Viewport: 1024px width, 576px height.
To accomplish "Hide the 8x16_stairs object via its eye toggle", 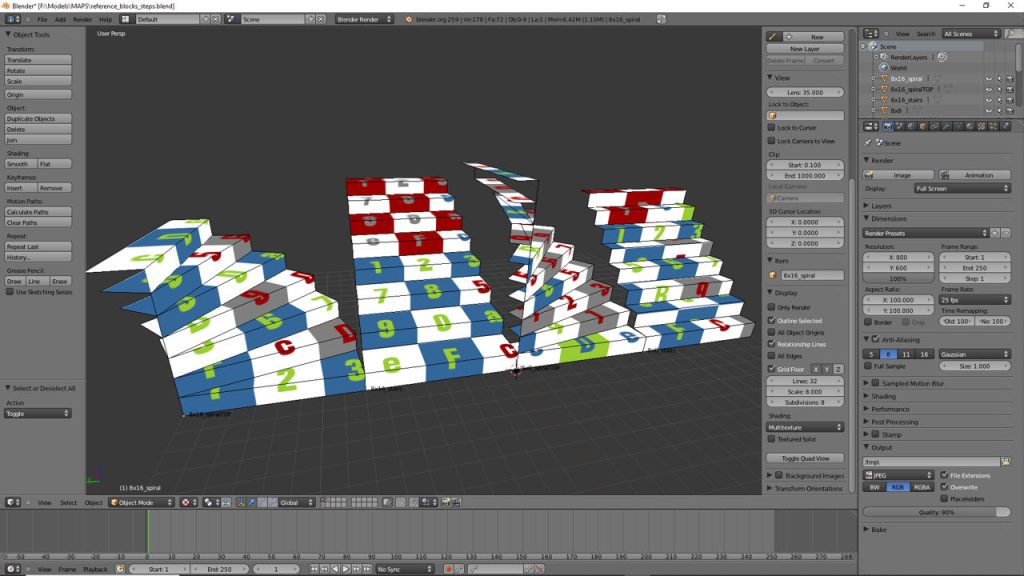I will tap(989, 100).
